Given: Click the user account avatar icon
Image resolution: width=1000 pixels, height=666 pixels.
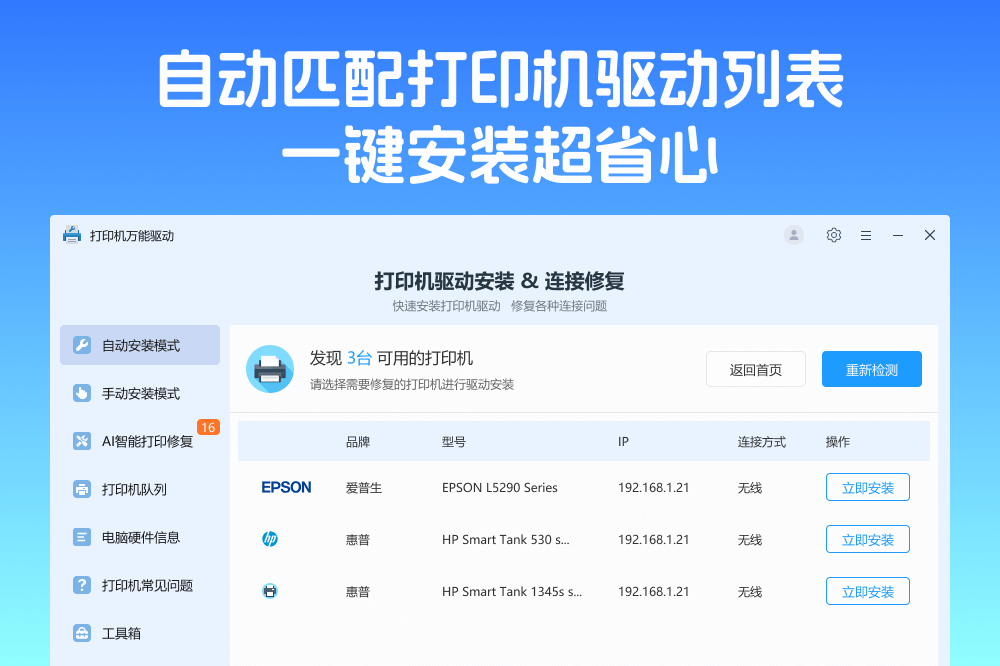Looking at the screenshot, I should click(x=794, y=235).
